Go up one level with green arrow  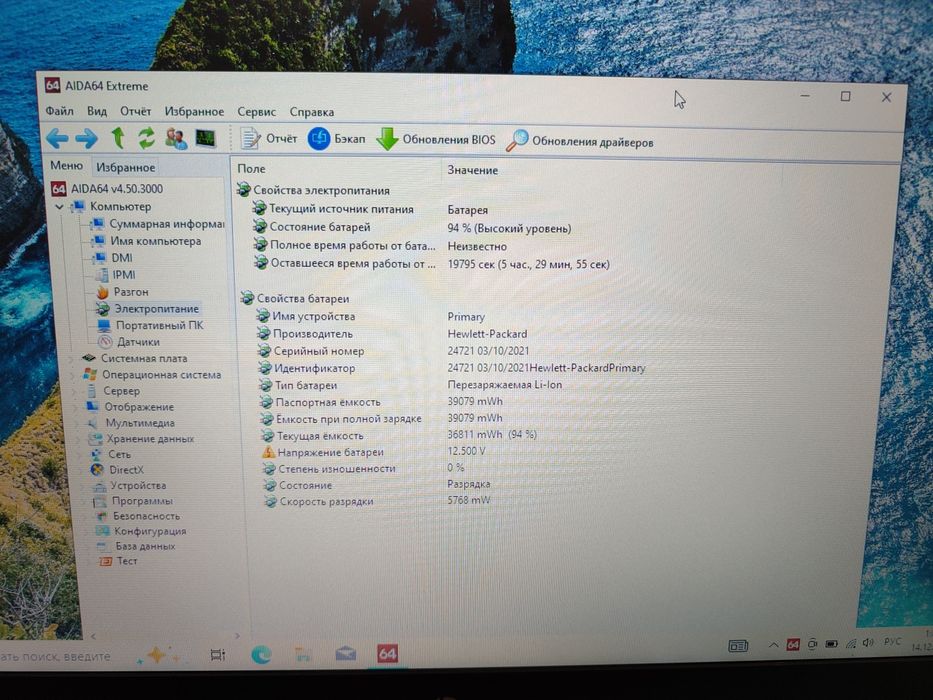(118, 138)
